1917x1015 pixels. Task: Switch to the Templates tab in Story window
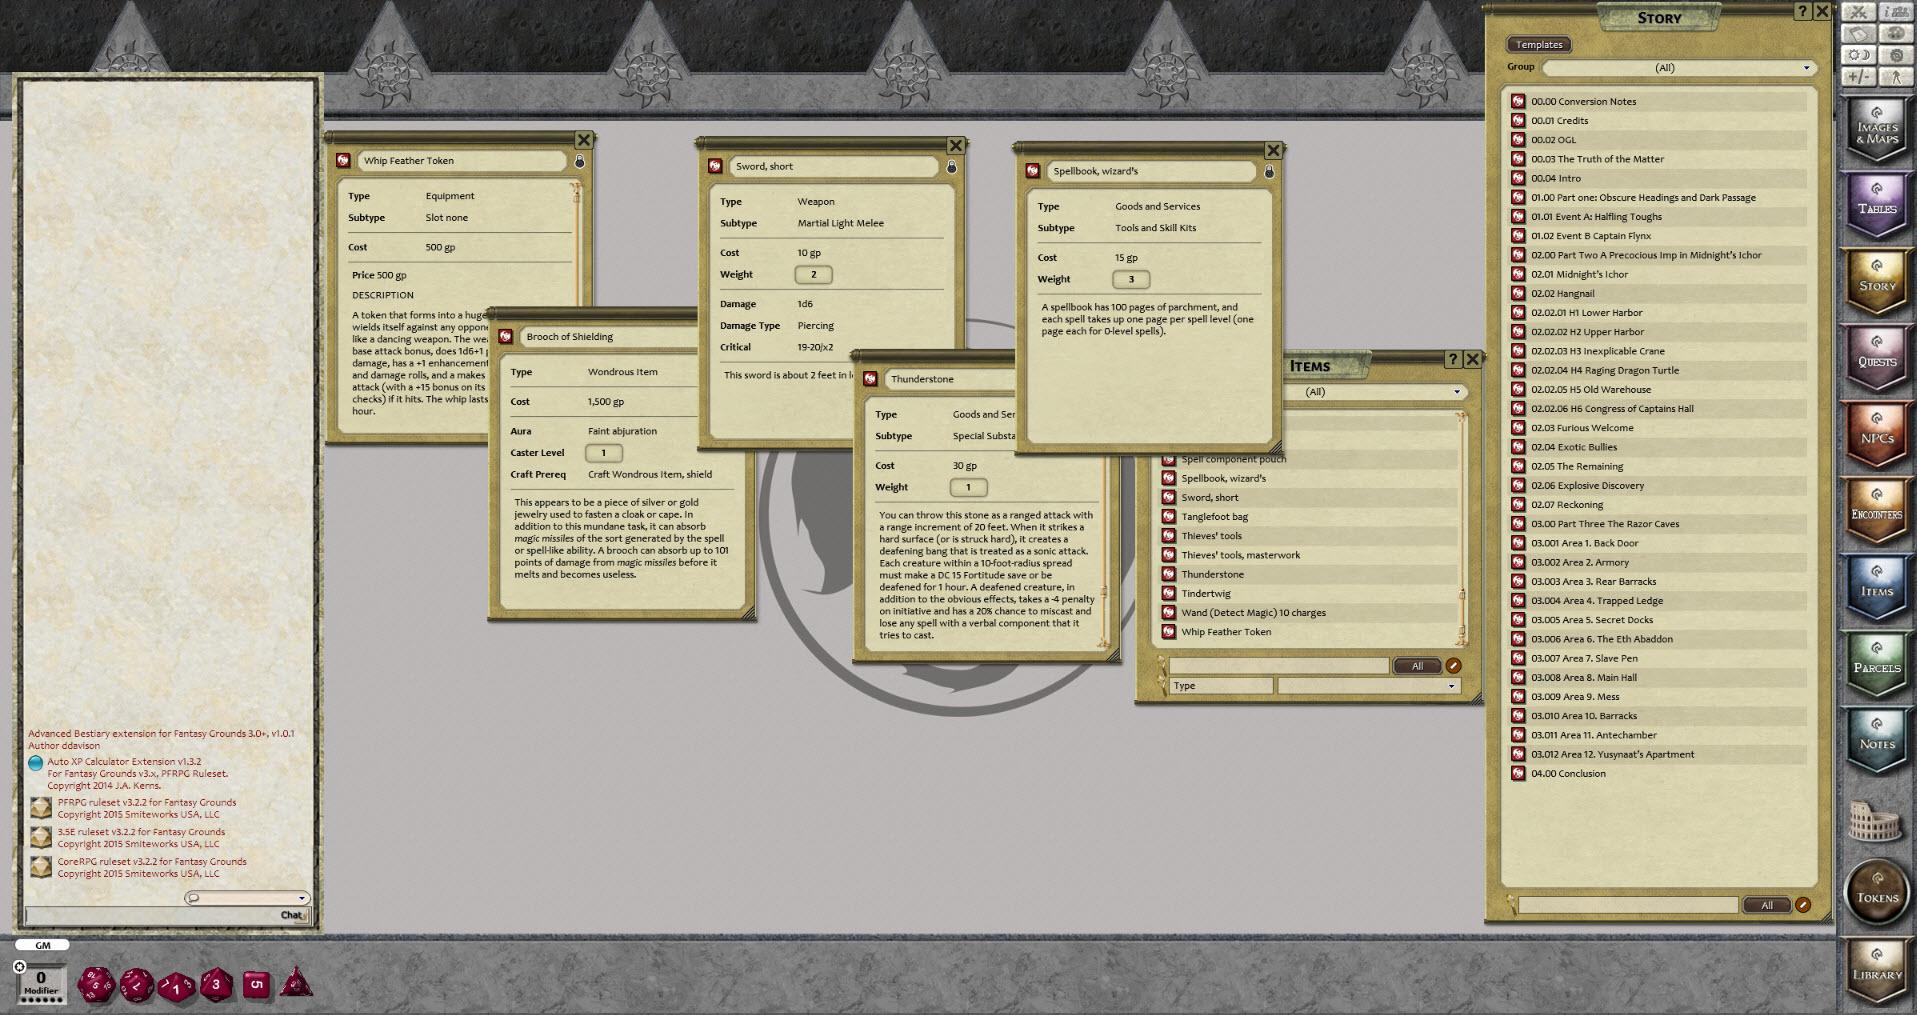[x=1538, y=44]
